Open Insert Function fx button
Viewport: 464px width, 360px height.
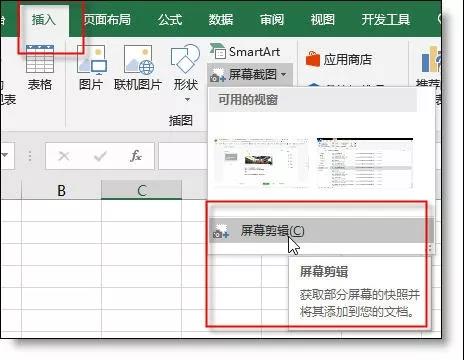[x=136, y=156]
